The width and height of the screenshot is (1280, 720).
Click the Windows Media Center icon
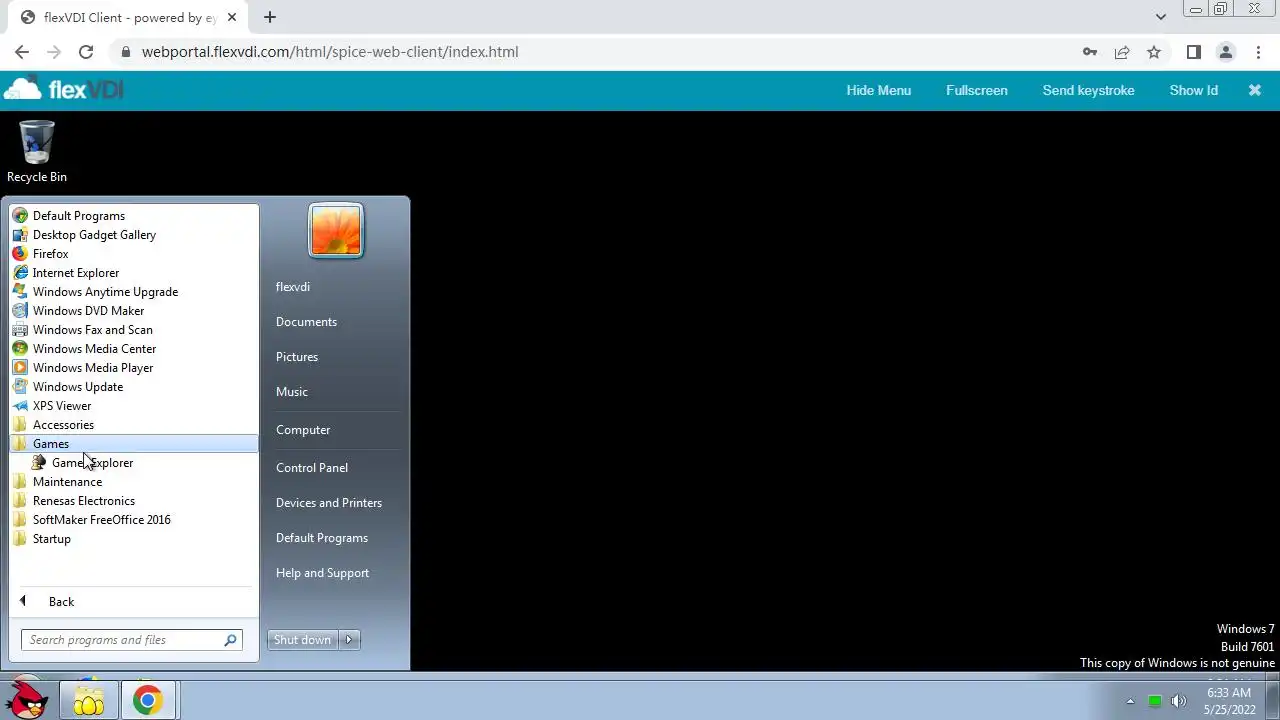pyautogui.click(x=20, y=349)
